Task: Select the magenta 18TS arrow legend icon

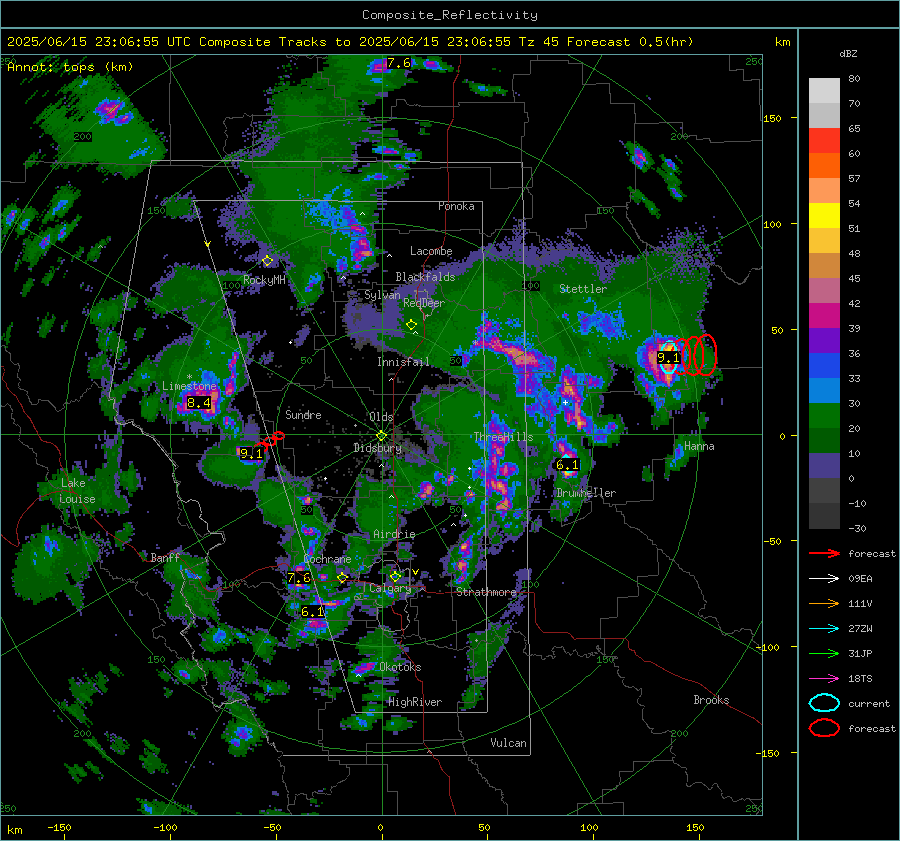Action: [x=824, y=679]
